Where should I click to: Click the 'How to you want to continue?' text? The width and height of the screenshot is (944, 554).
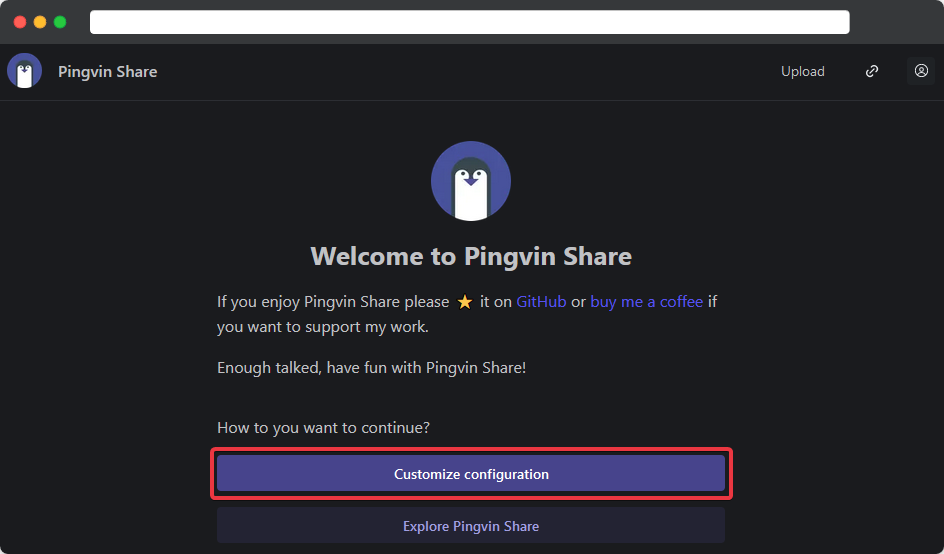point(323,428)
